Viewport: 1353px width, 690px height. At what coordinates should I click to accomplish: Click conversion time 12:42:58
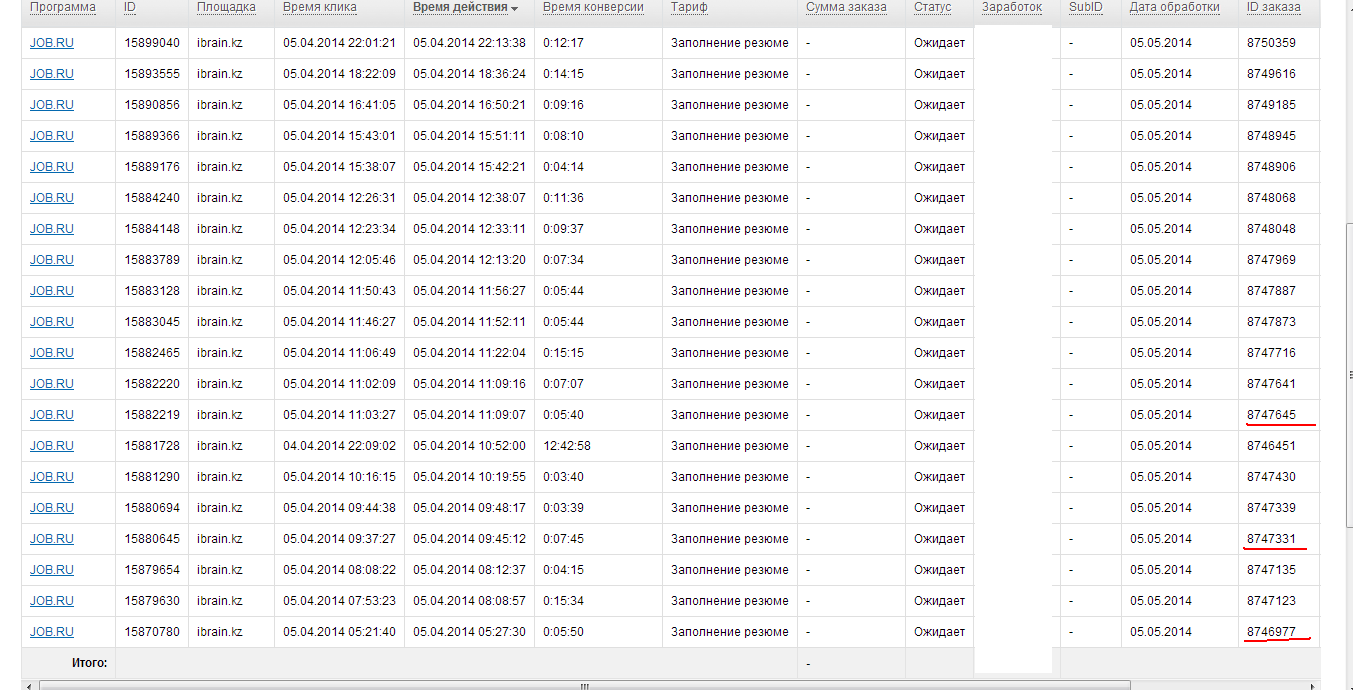[x=567, y=446]
